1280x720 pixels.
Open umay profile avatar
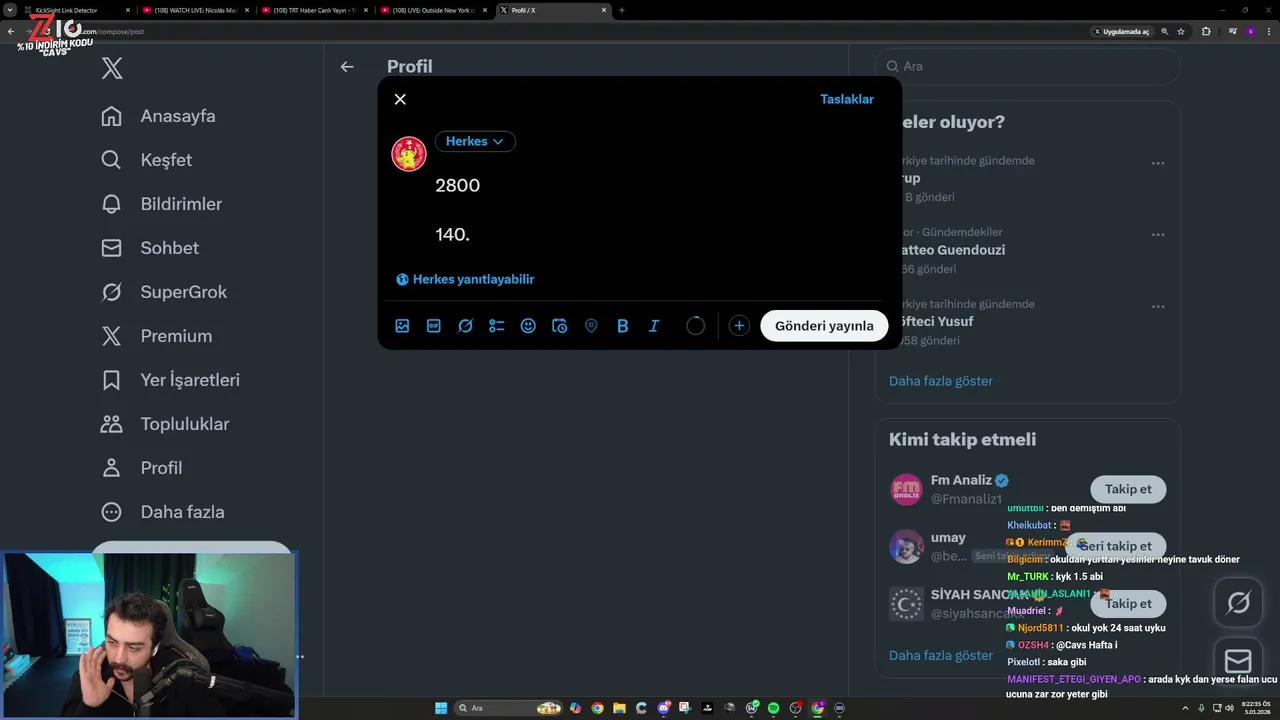[907, 547]
